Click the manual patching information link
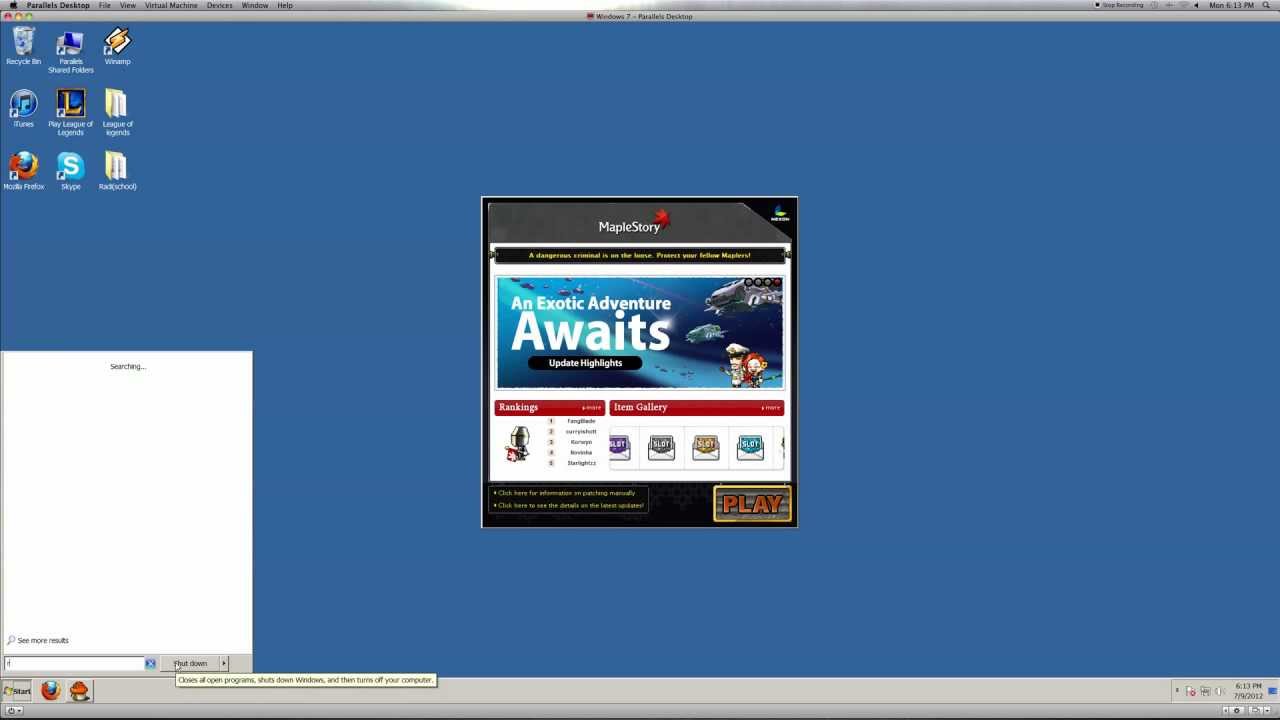Viewport: 1280px width, 720px height. (x=566, y=493)
